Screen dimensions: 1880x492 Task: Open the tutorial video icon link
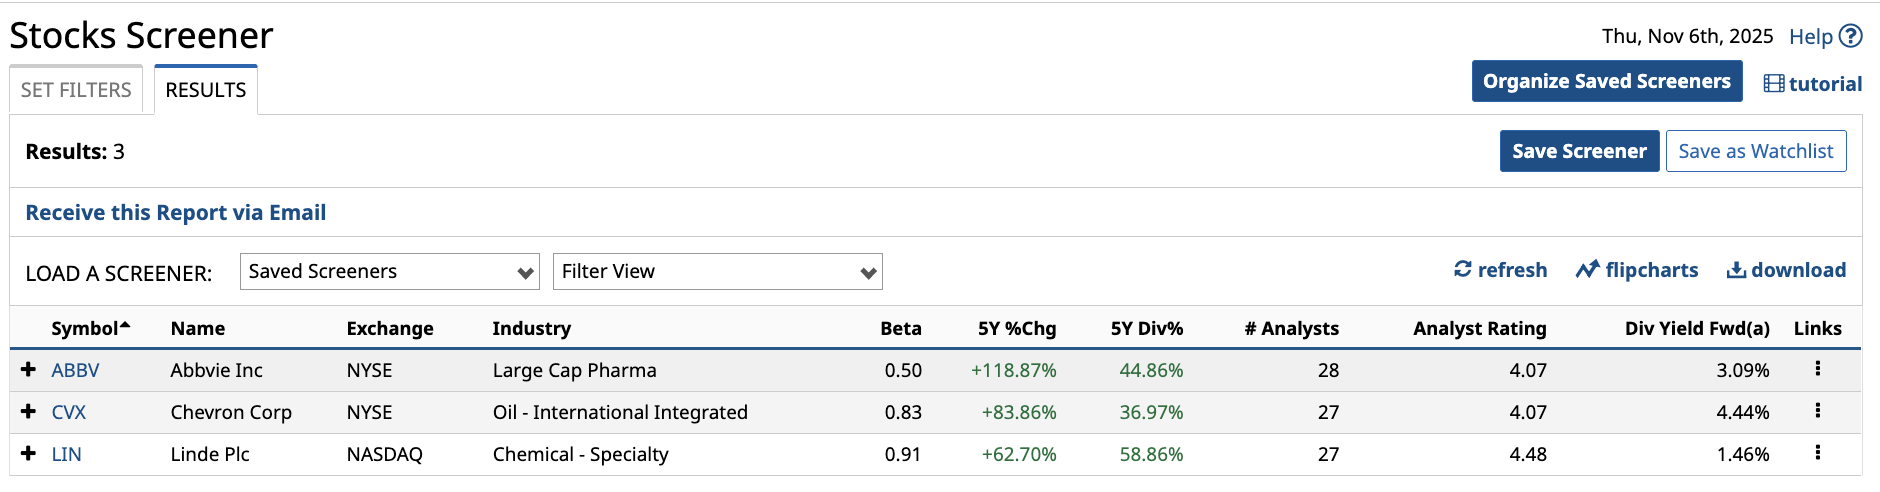click(1774, 84)
